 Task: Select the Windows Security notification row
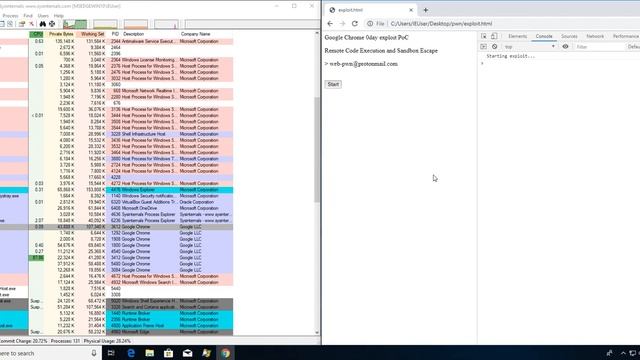(116, 196)
